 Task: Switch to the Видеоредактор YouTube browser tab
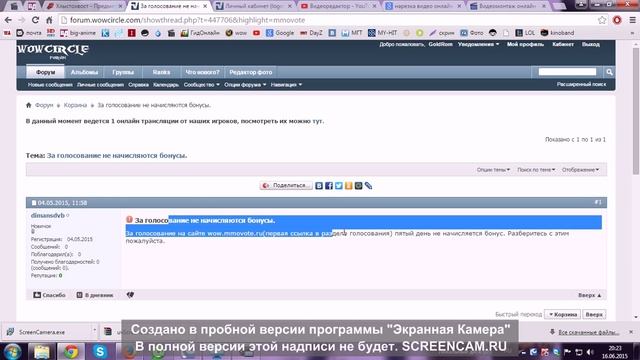tap(338, 6)
